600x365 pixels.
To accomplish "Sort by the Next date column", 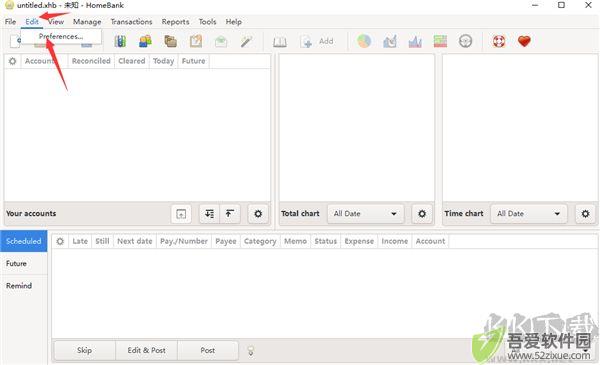I will point(135,241).
